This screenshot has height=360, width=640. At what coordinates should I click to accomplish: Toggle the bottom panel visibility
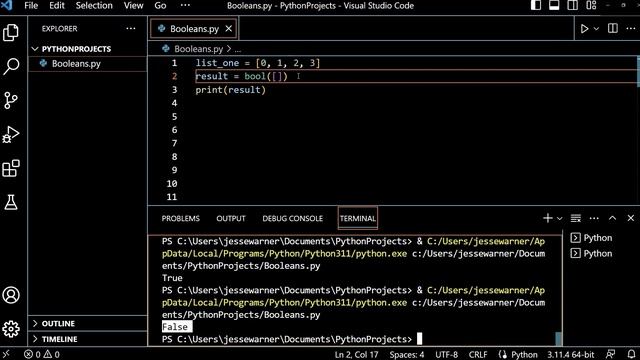click(554, 5)
